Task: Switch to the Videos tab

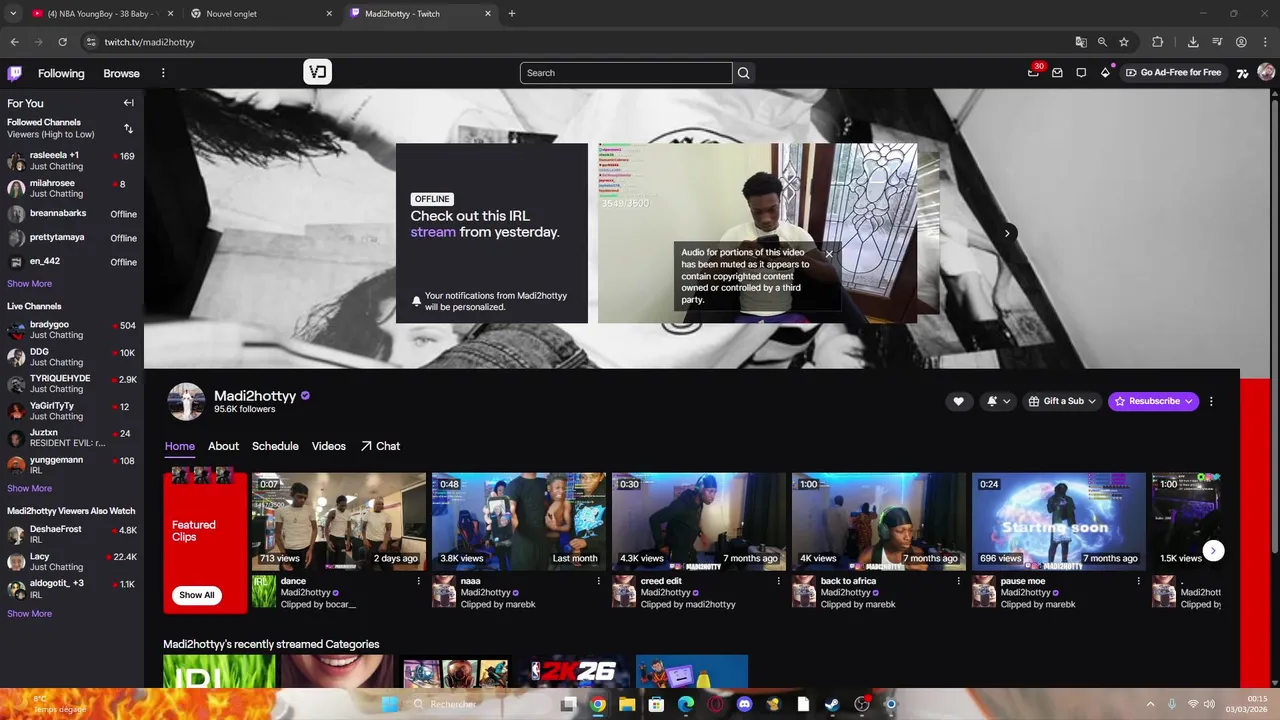Action: click(x=328, y=446)
